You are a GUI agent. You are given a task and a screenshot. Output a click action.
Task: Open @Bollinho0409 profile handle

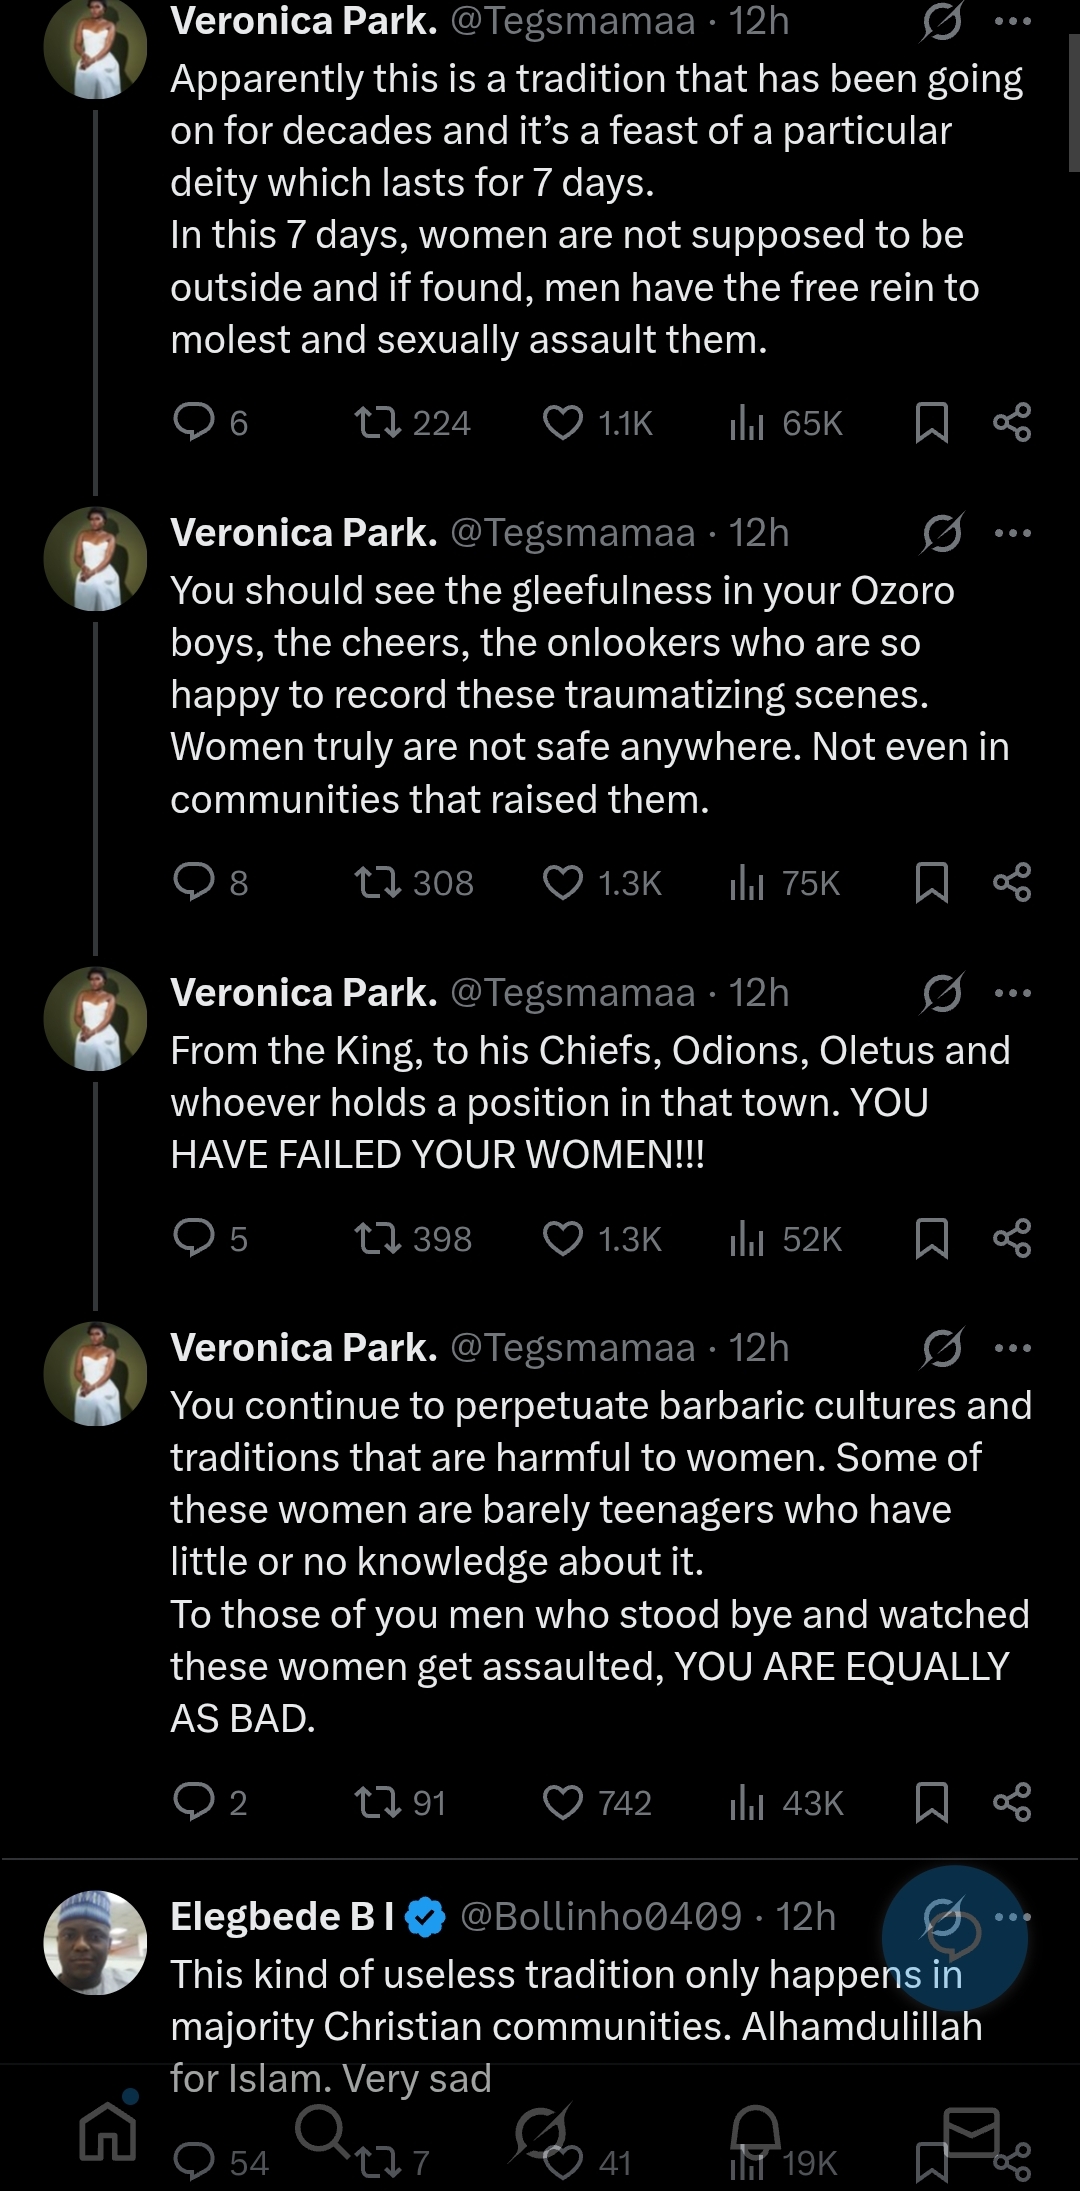[600, 1916]
